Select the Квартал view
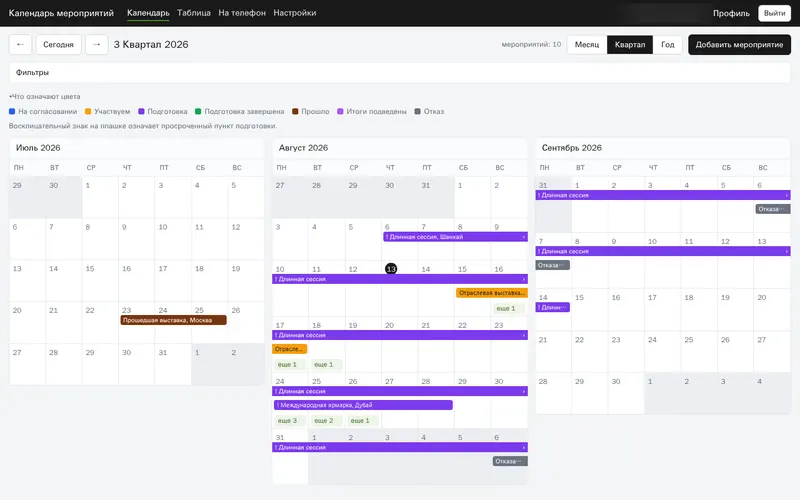Screen dimensions: 800x500 630,44
